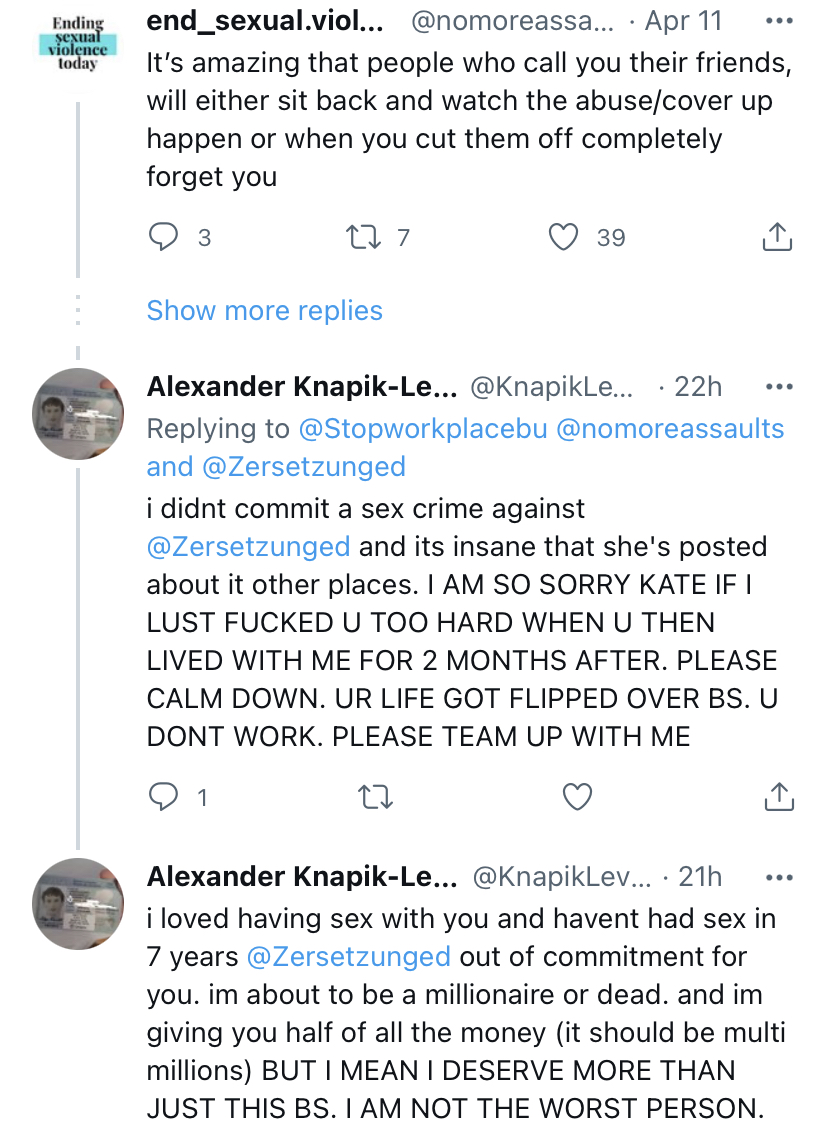828x1124 pixels.
Task: Open Alexander Knapik-Le avatar on 22h tweet
Action: click(x=77, y=414)
